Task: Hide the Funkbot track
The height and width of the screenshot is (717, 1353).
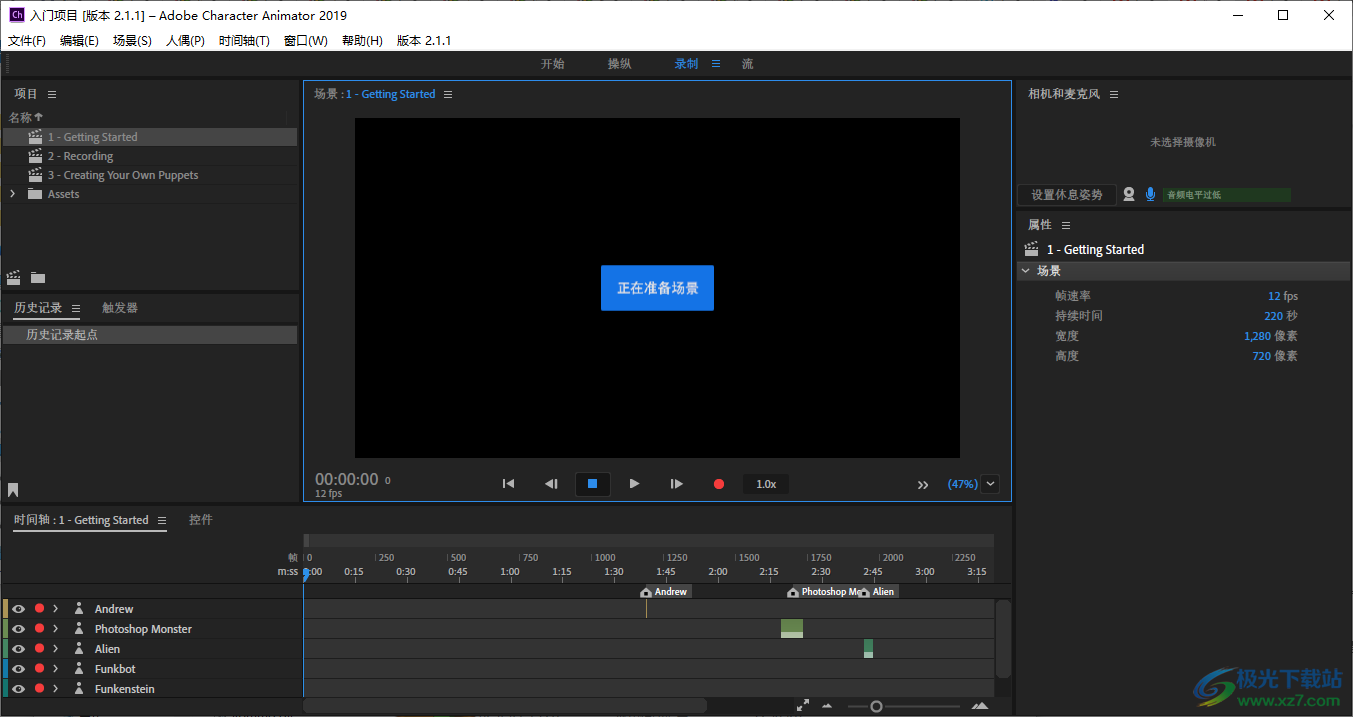Action: [18, 669]
